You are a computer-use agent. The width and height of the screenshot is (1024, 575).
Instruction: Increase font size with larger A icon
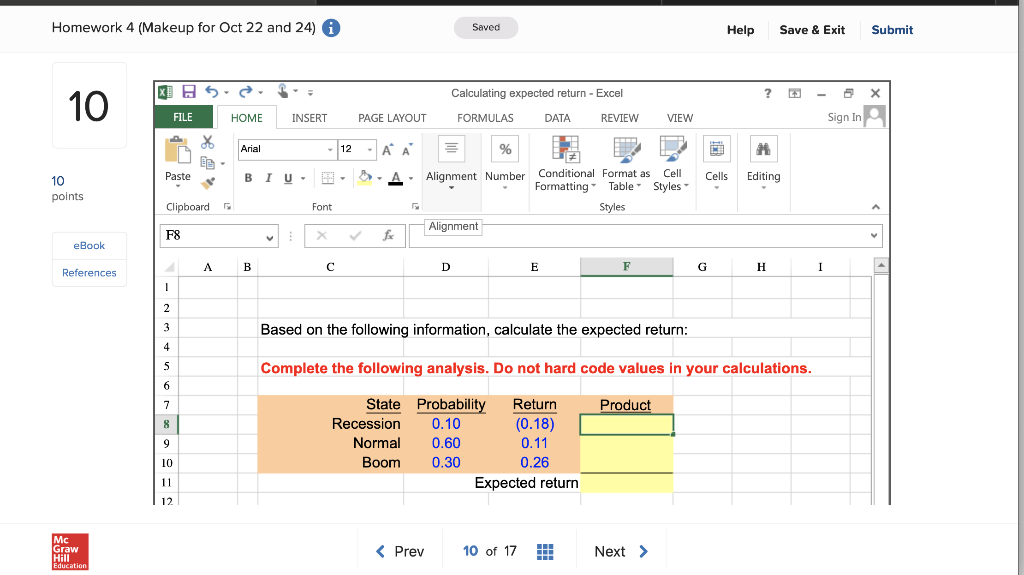(387, 150)
